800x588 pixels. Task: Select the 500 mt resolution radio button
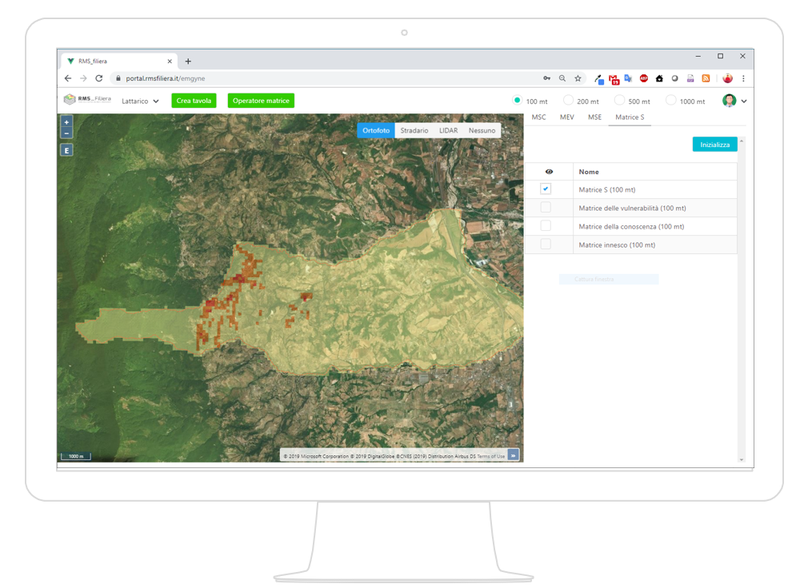pos(620,101)
